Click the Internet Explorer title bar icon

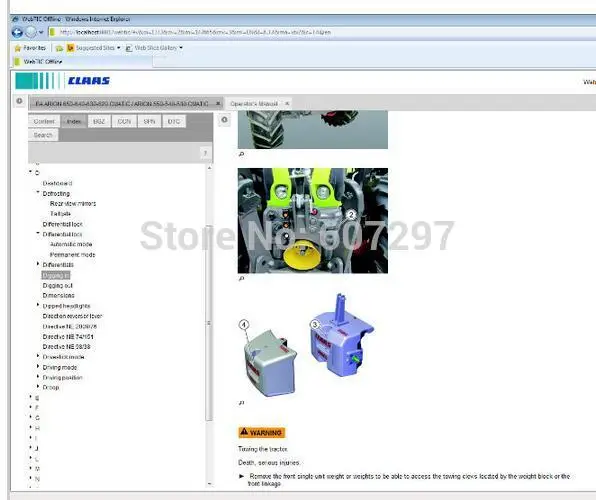tap(15, 19)
